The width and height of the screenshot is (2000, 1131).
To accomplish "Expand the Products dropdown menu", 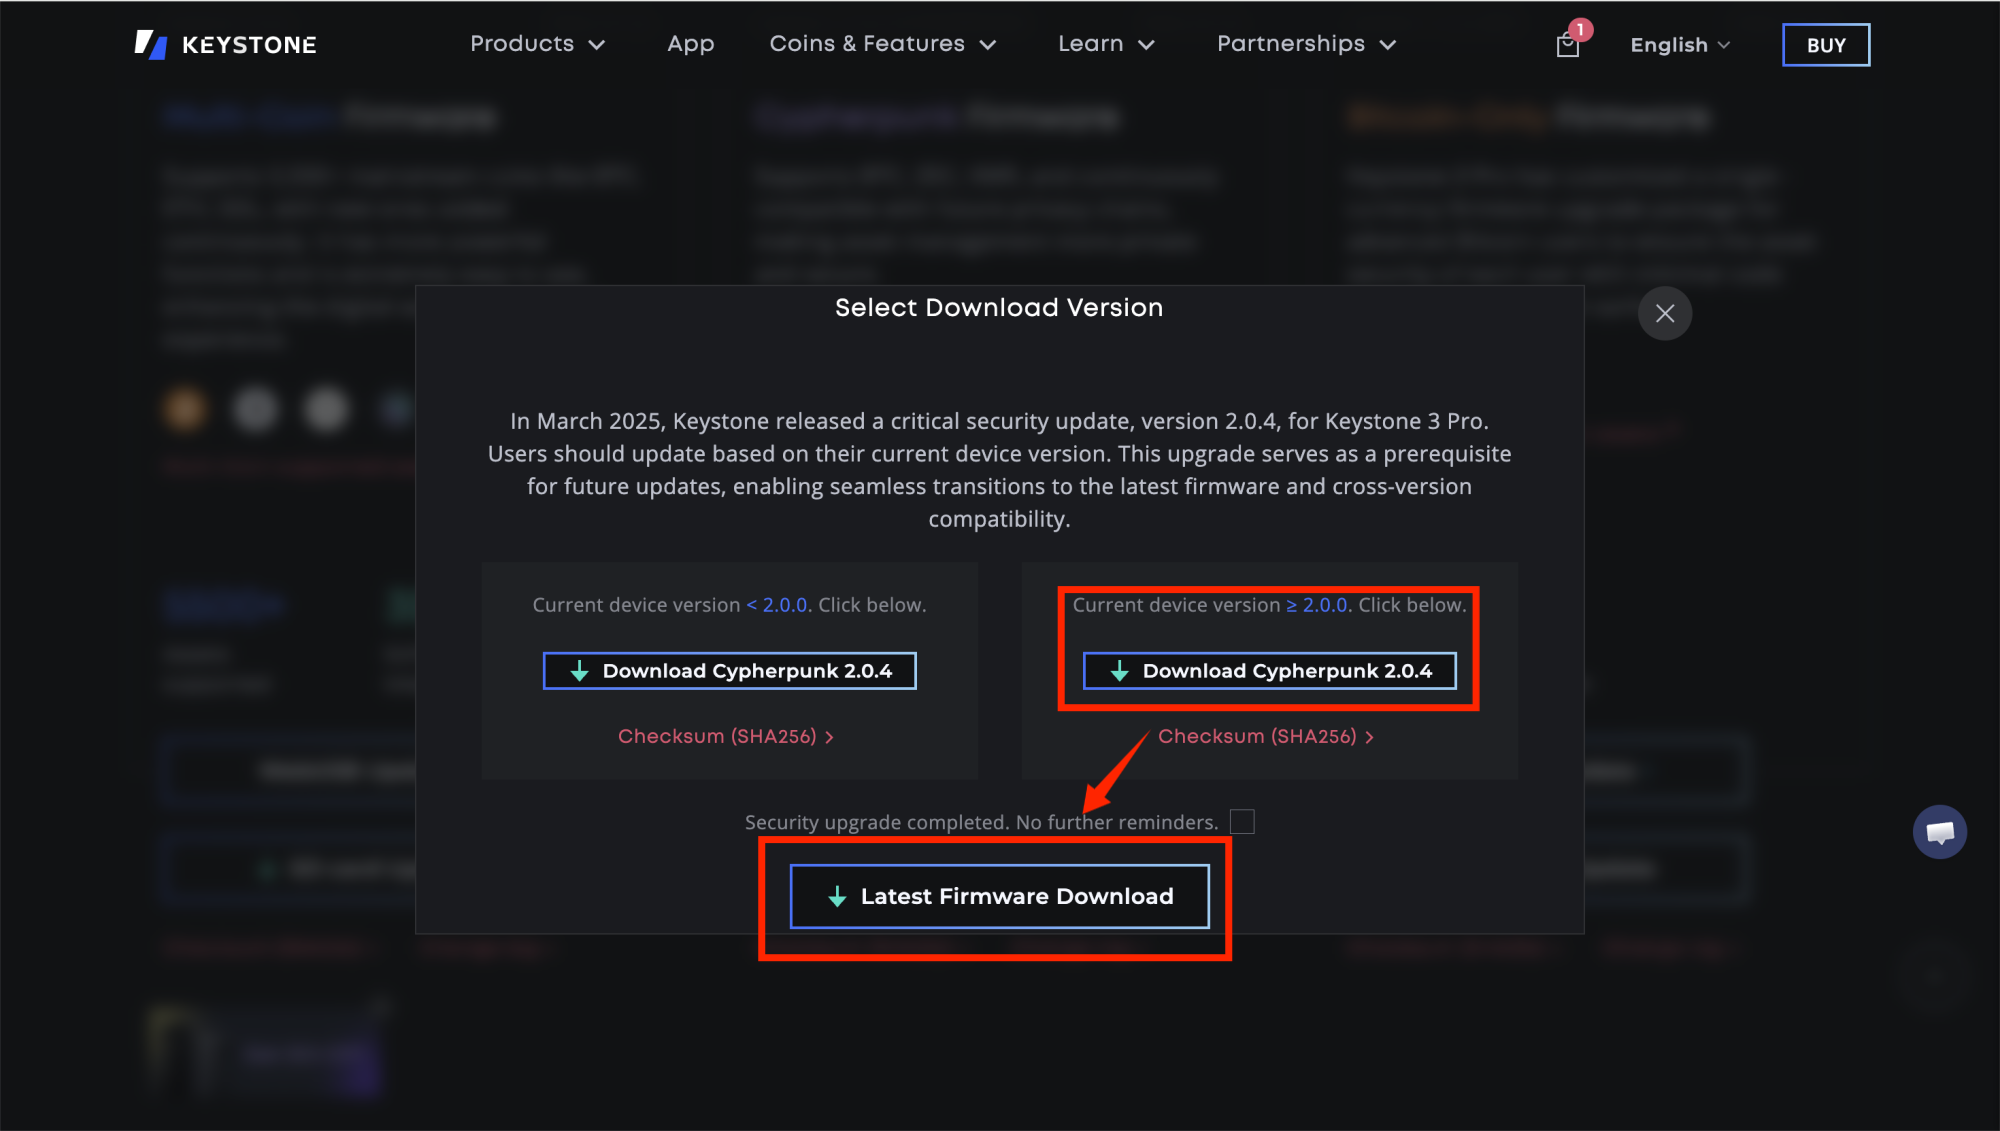I will pyautogui.click(x=538, y=44).
